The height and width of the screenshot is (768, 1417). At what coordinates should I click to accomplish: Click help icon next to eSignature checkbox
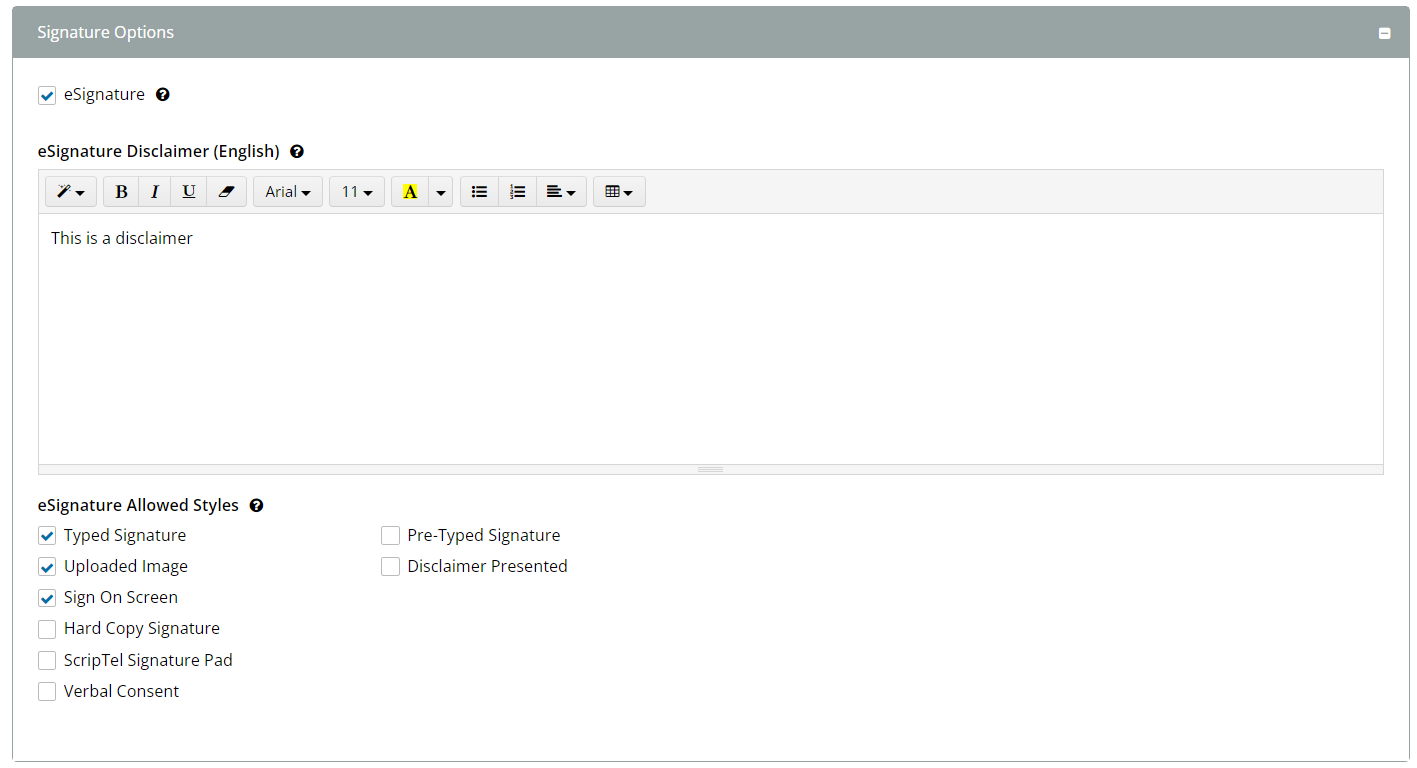pyautogui.click(x=163, y=95)
